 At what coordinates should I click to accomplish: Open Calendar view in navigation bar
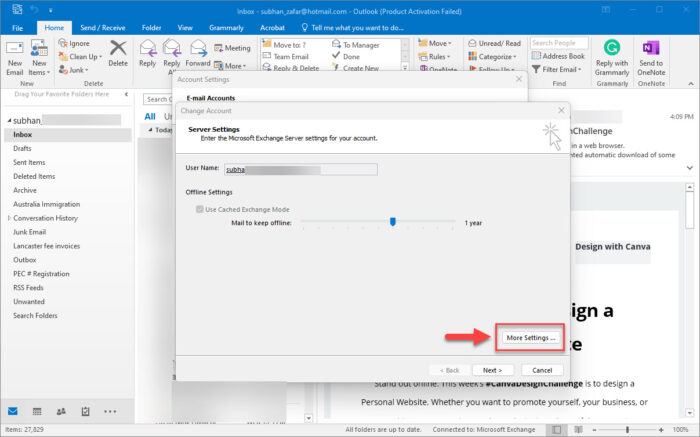click(37, 411)
